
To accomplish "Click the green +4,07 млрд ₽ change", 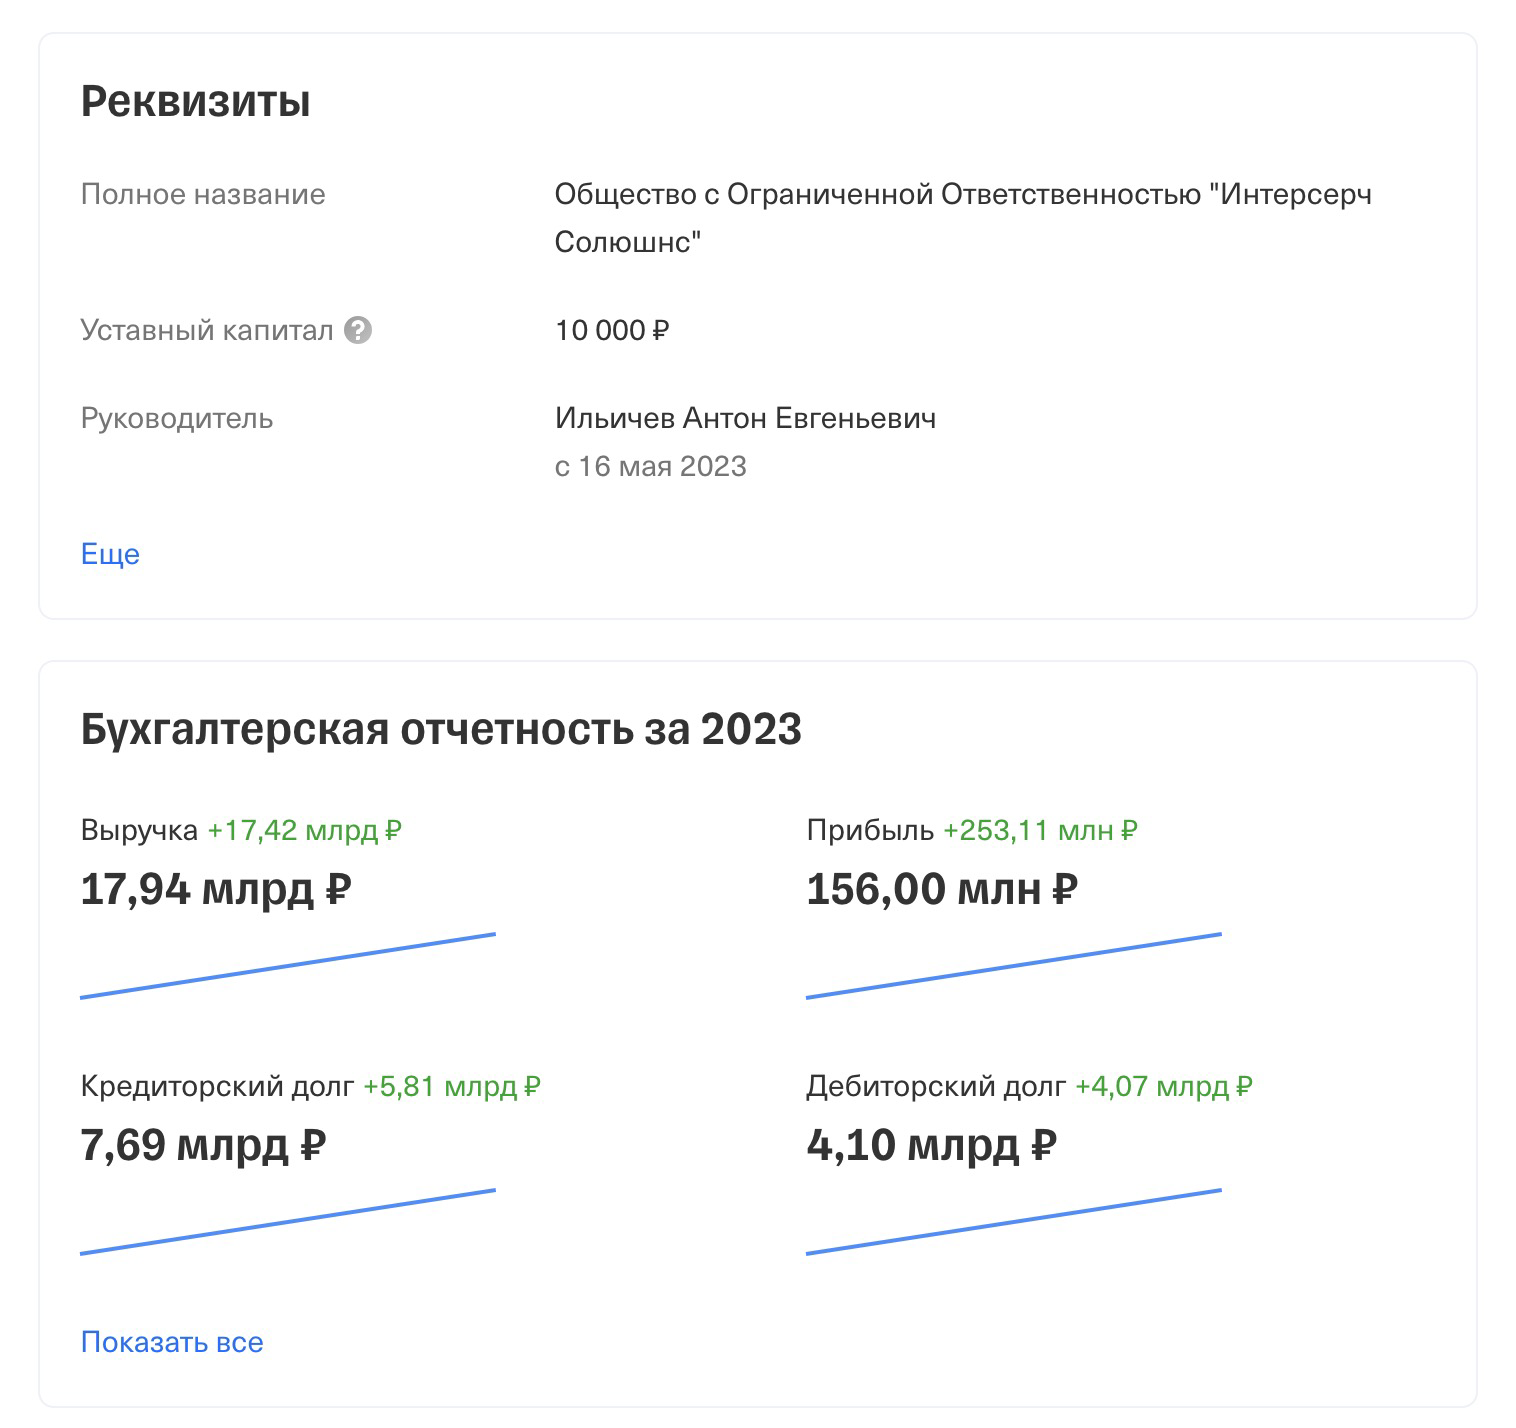I will pos(1164,1087).
